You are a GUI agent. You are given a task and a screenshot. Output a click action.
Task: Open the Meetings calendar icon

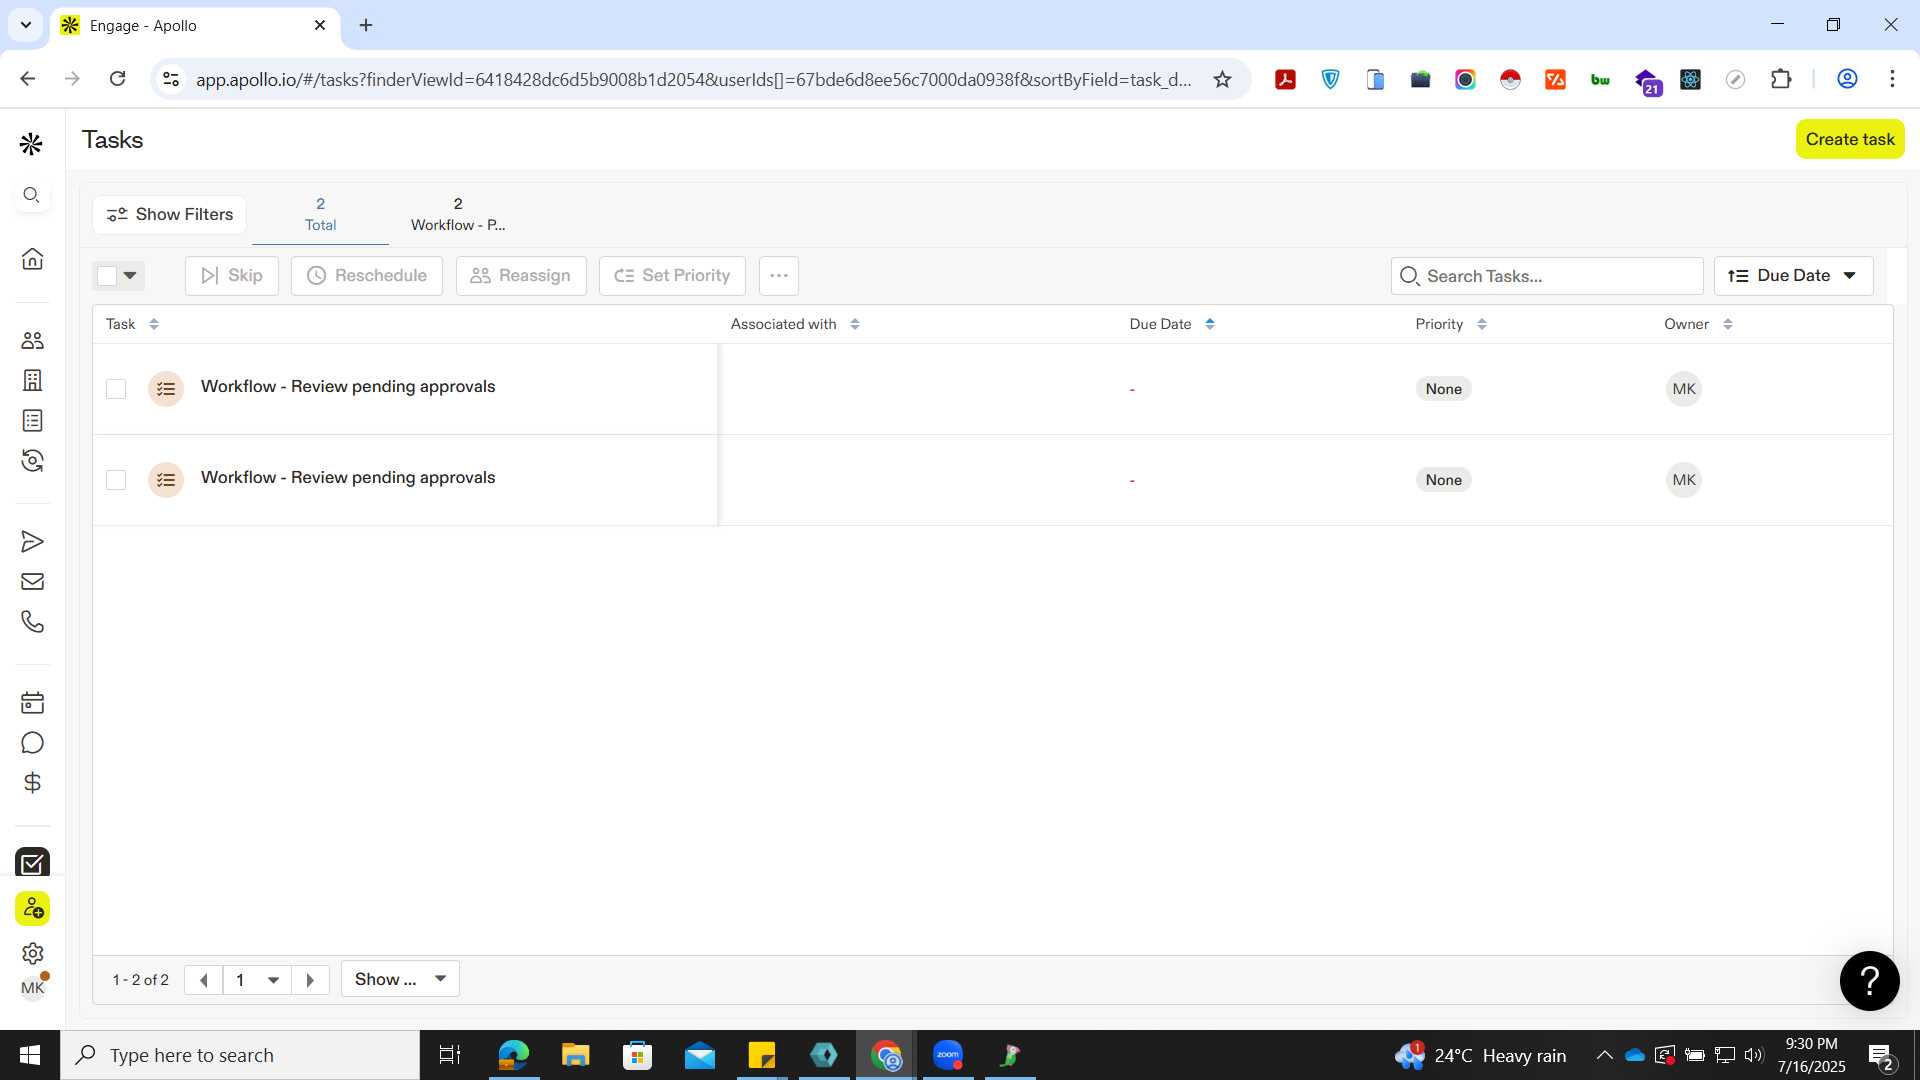click(32, 703)
